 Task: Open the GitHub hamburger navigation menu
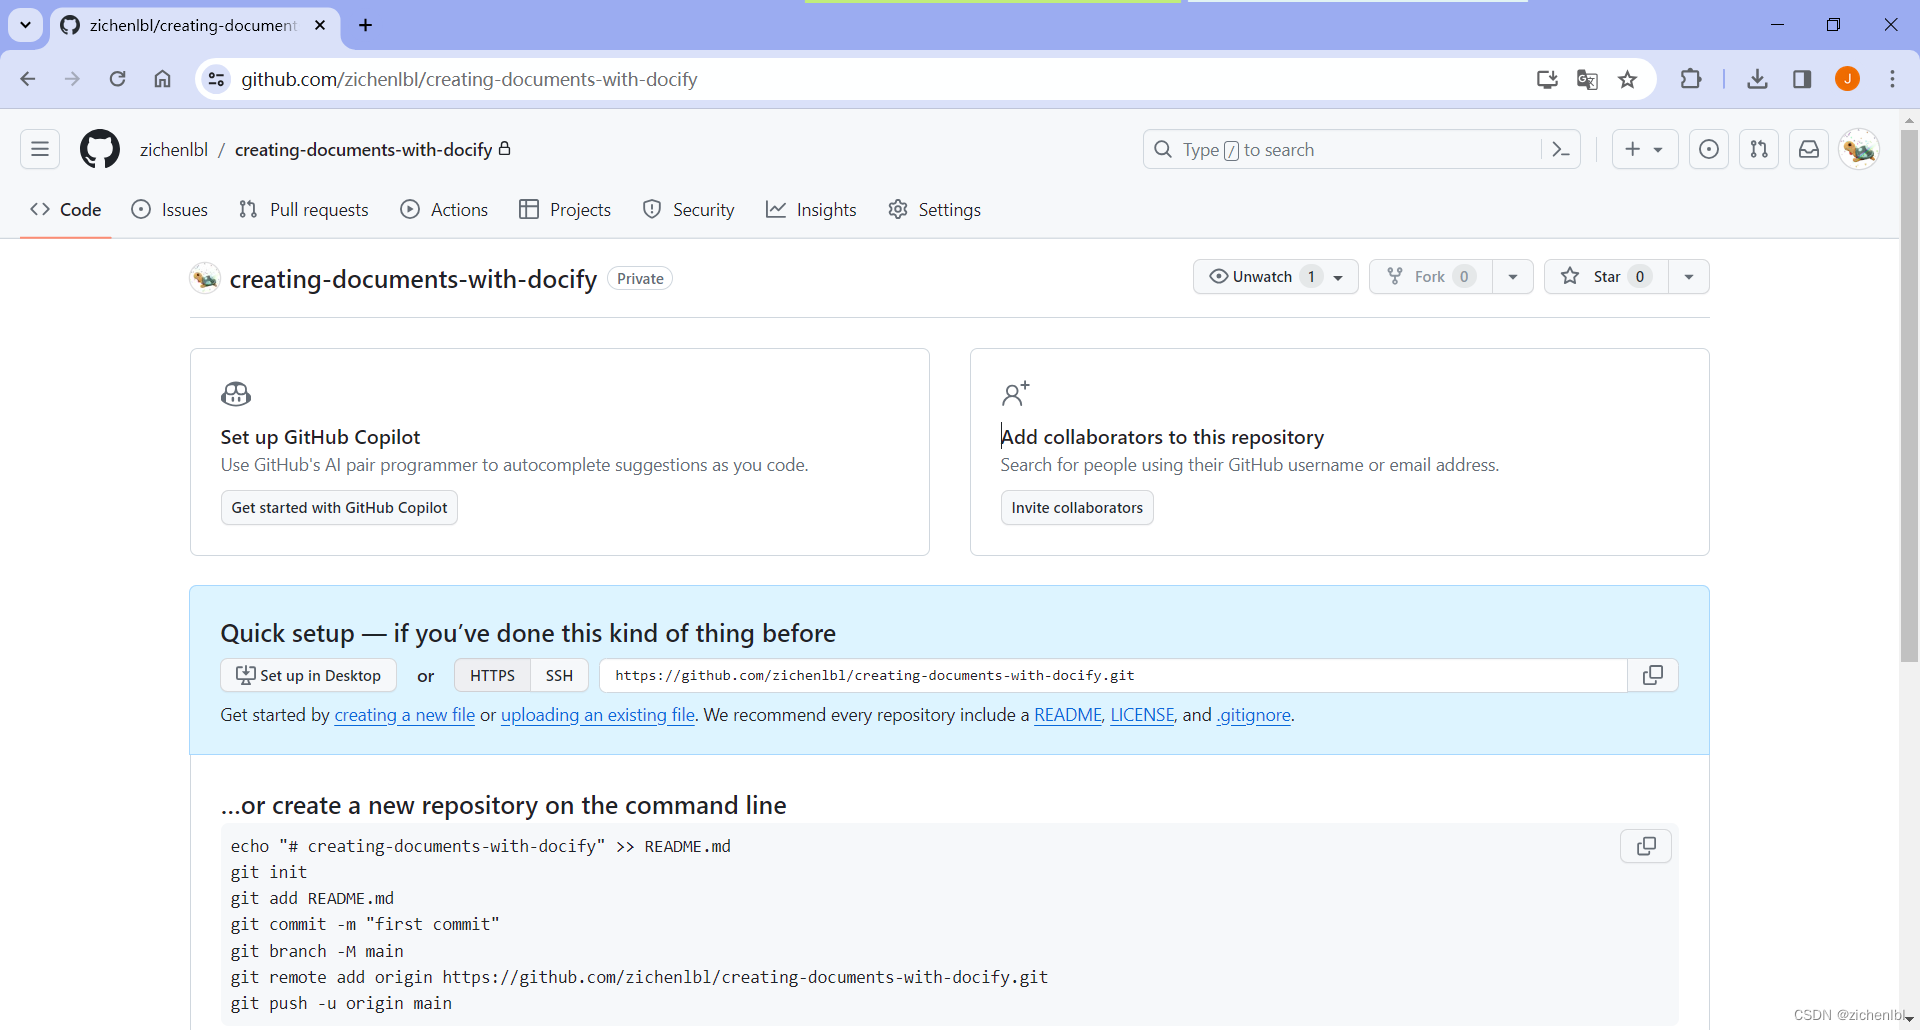(40, 150)
